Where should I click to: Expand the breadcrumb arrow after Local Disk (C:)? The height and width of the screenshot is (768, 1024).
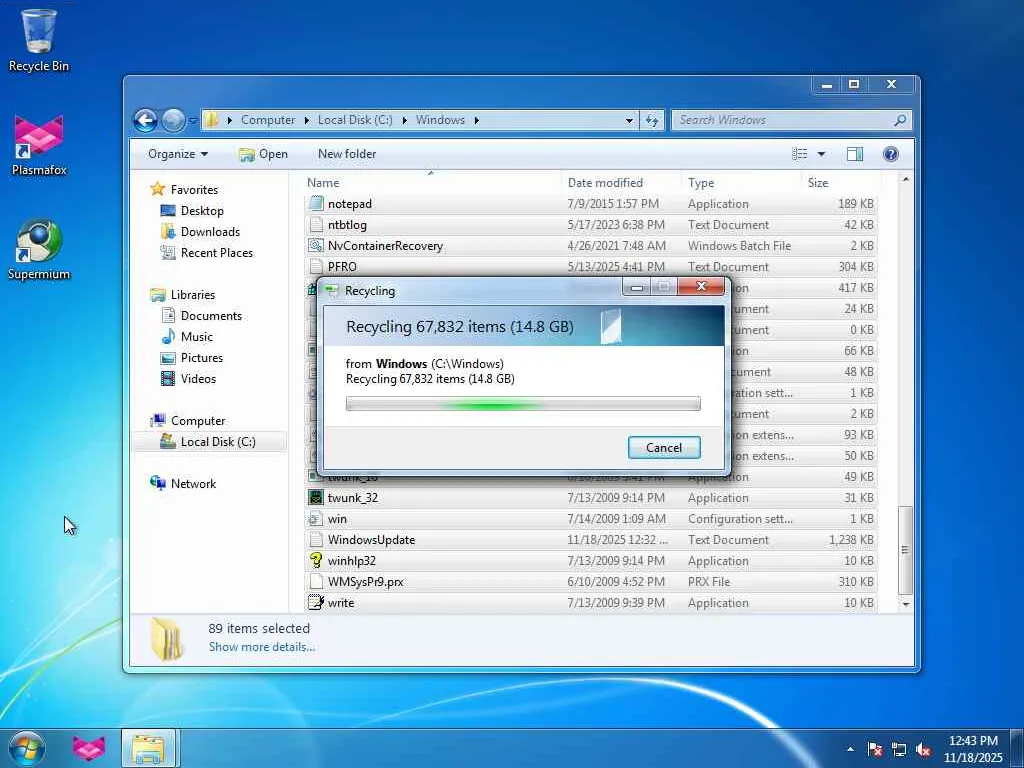click(405, 120)
